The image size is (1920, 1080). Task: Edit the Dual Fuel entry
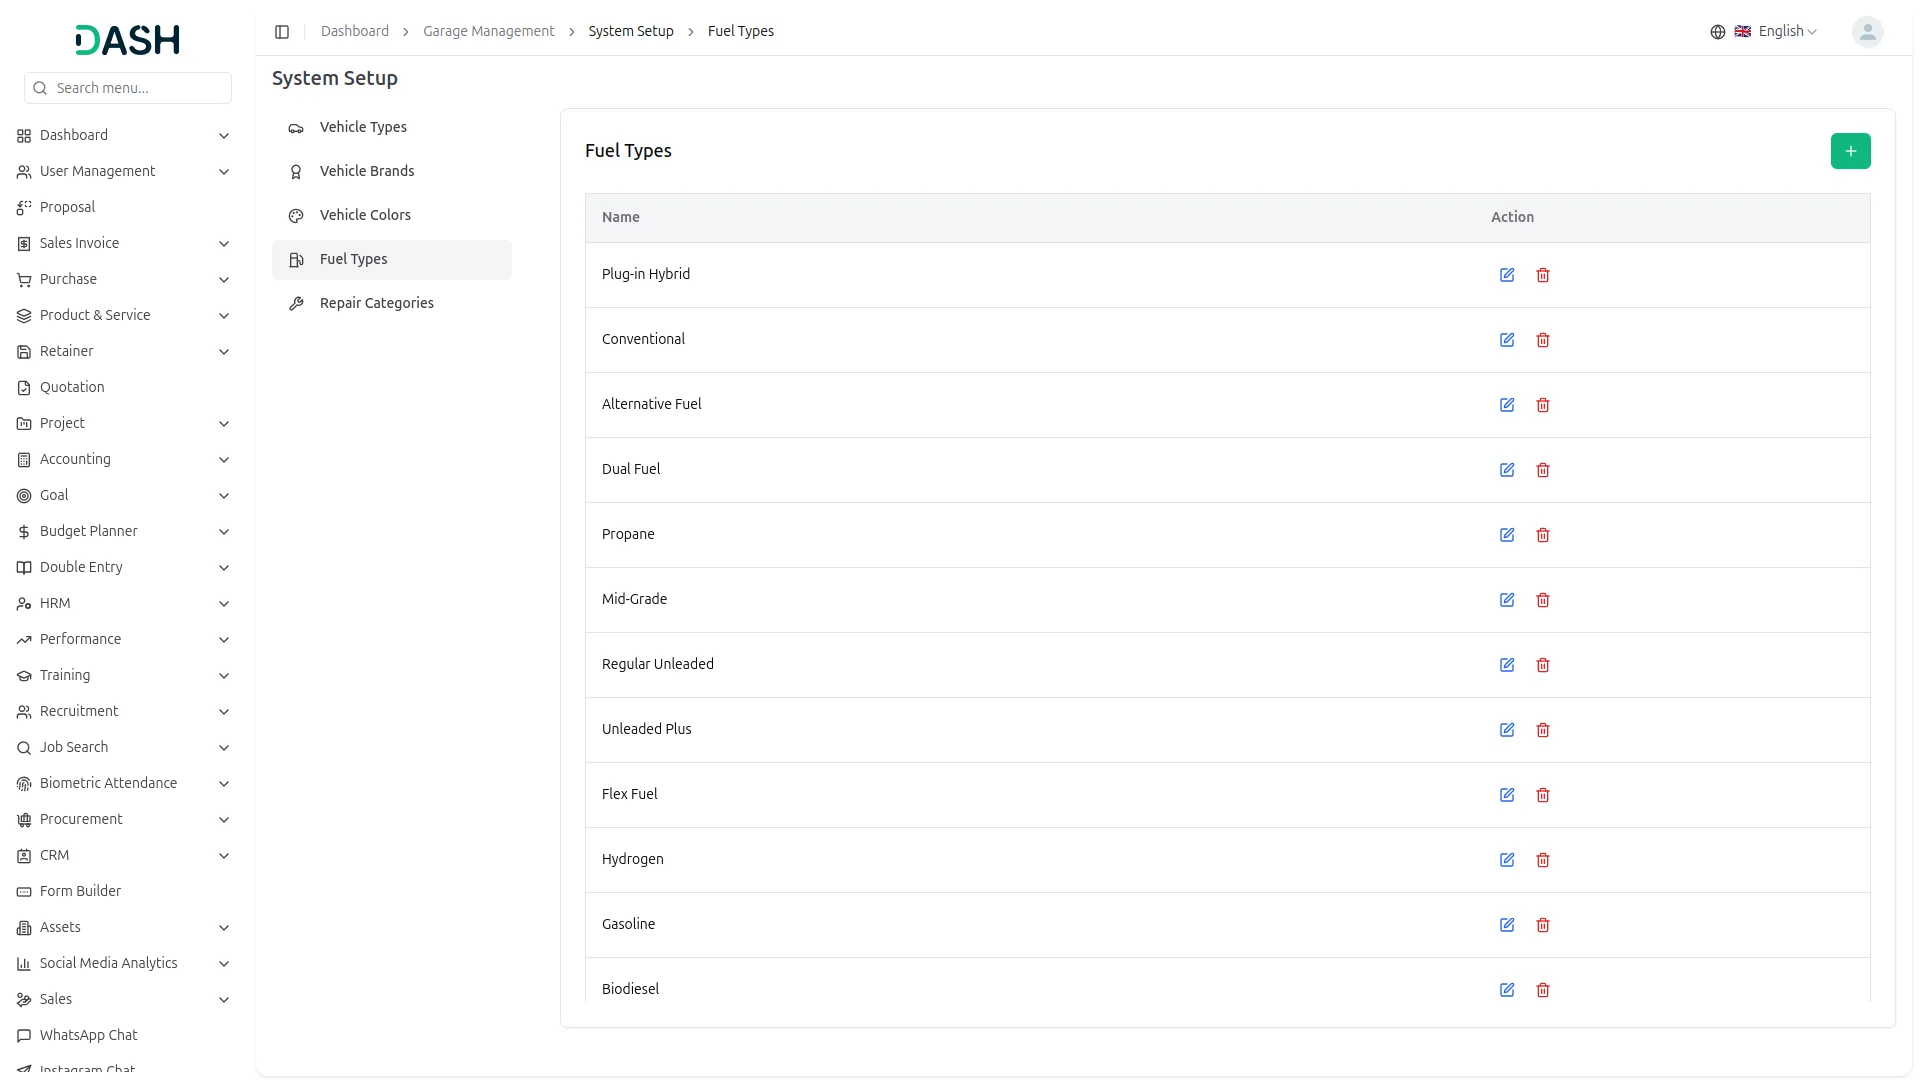coord(1507,470)
